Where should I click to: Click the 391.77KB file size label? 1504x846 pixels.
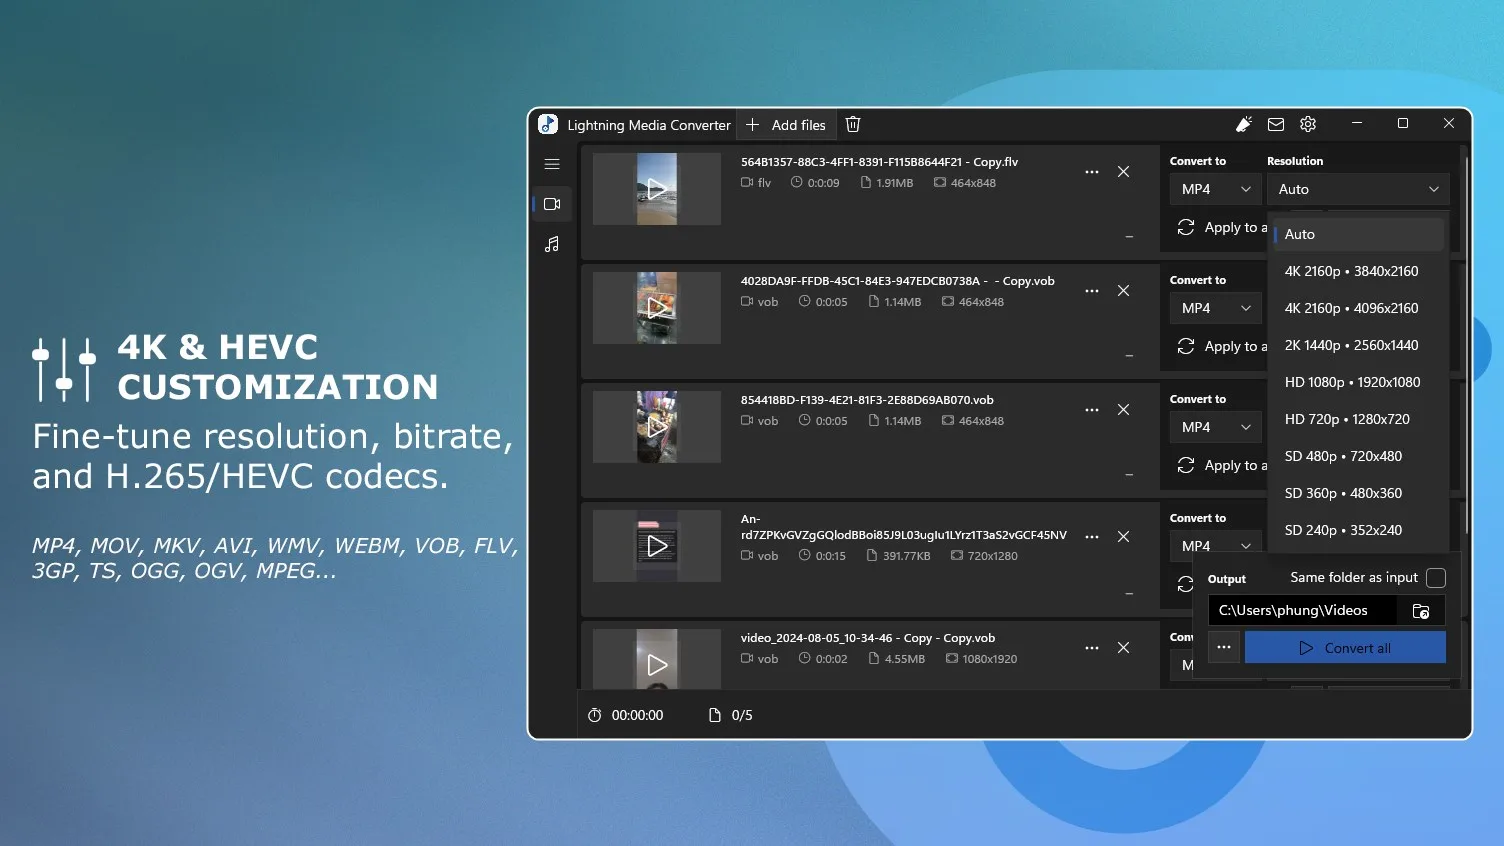pyautogui.click(x=898, y=556)
